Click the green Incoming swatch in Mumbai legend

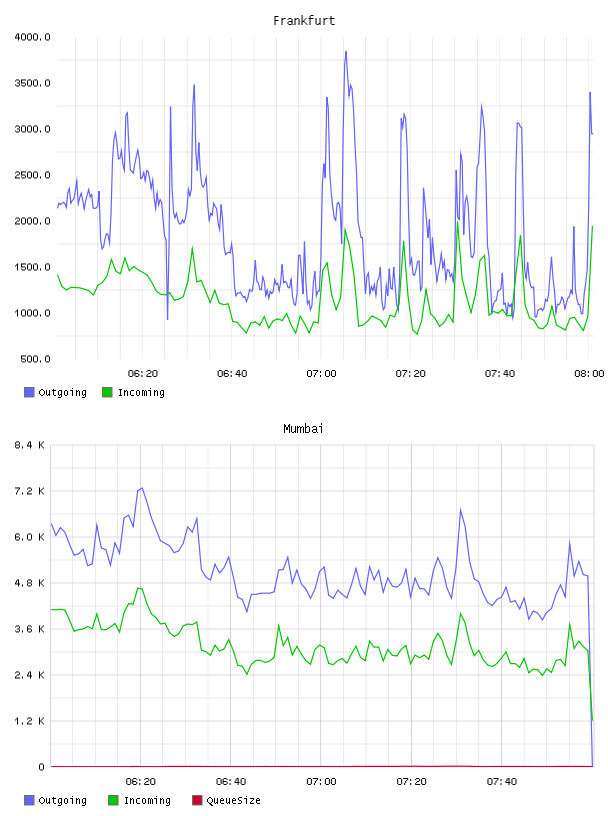[113, 800]
